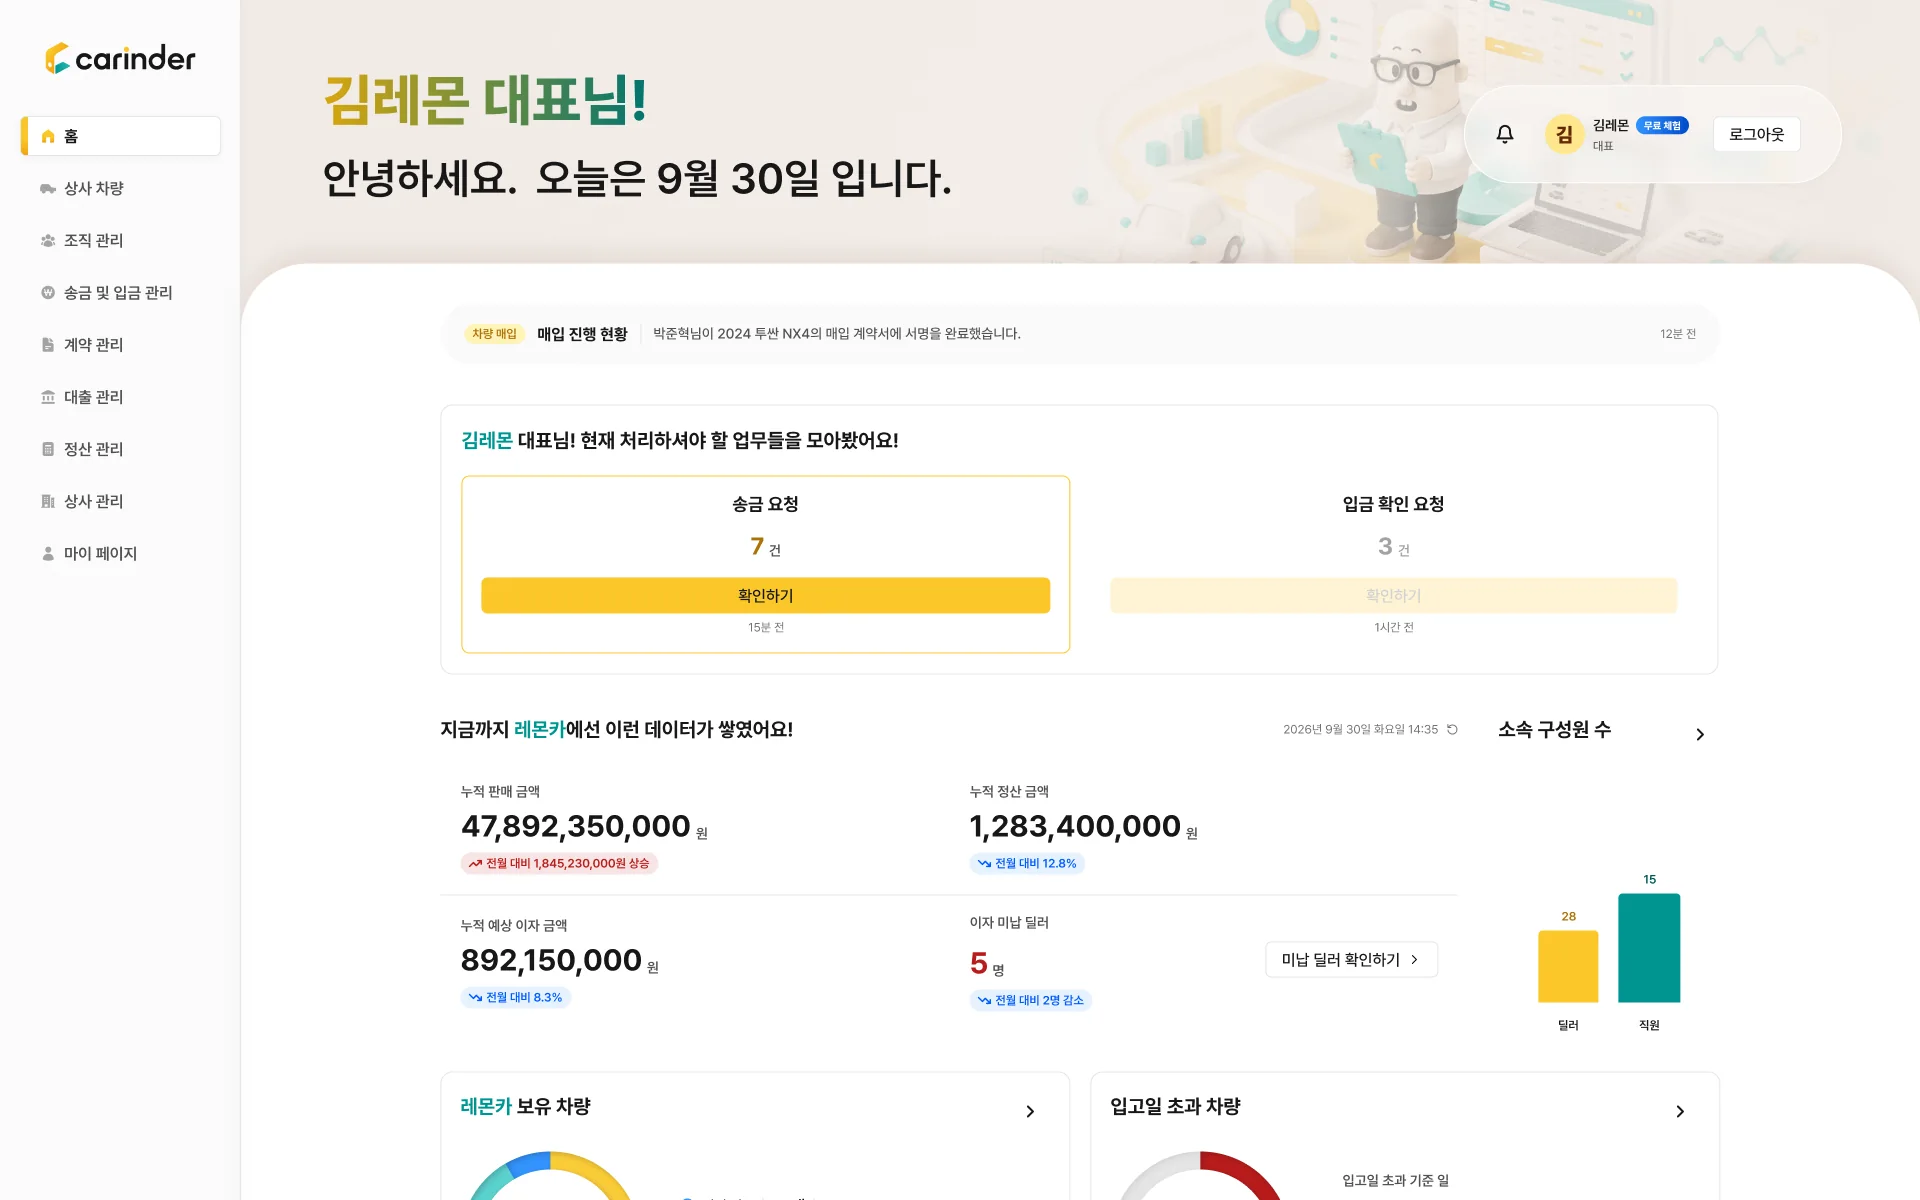
Task: Click the home icon in sidebar
Action: (48, 136)
